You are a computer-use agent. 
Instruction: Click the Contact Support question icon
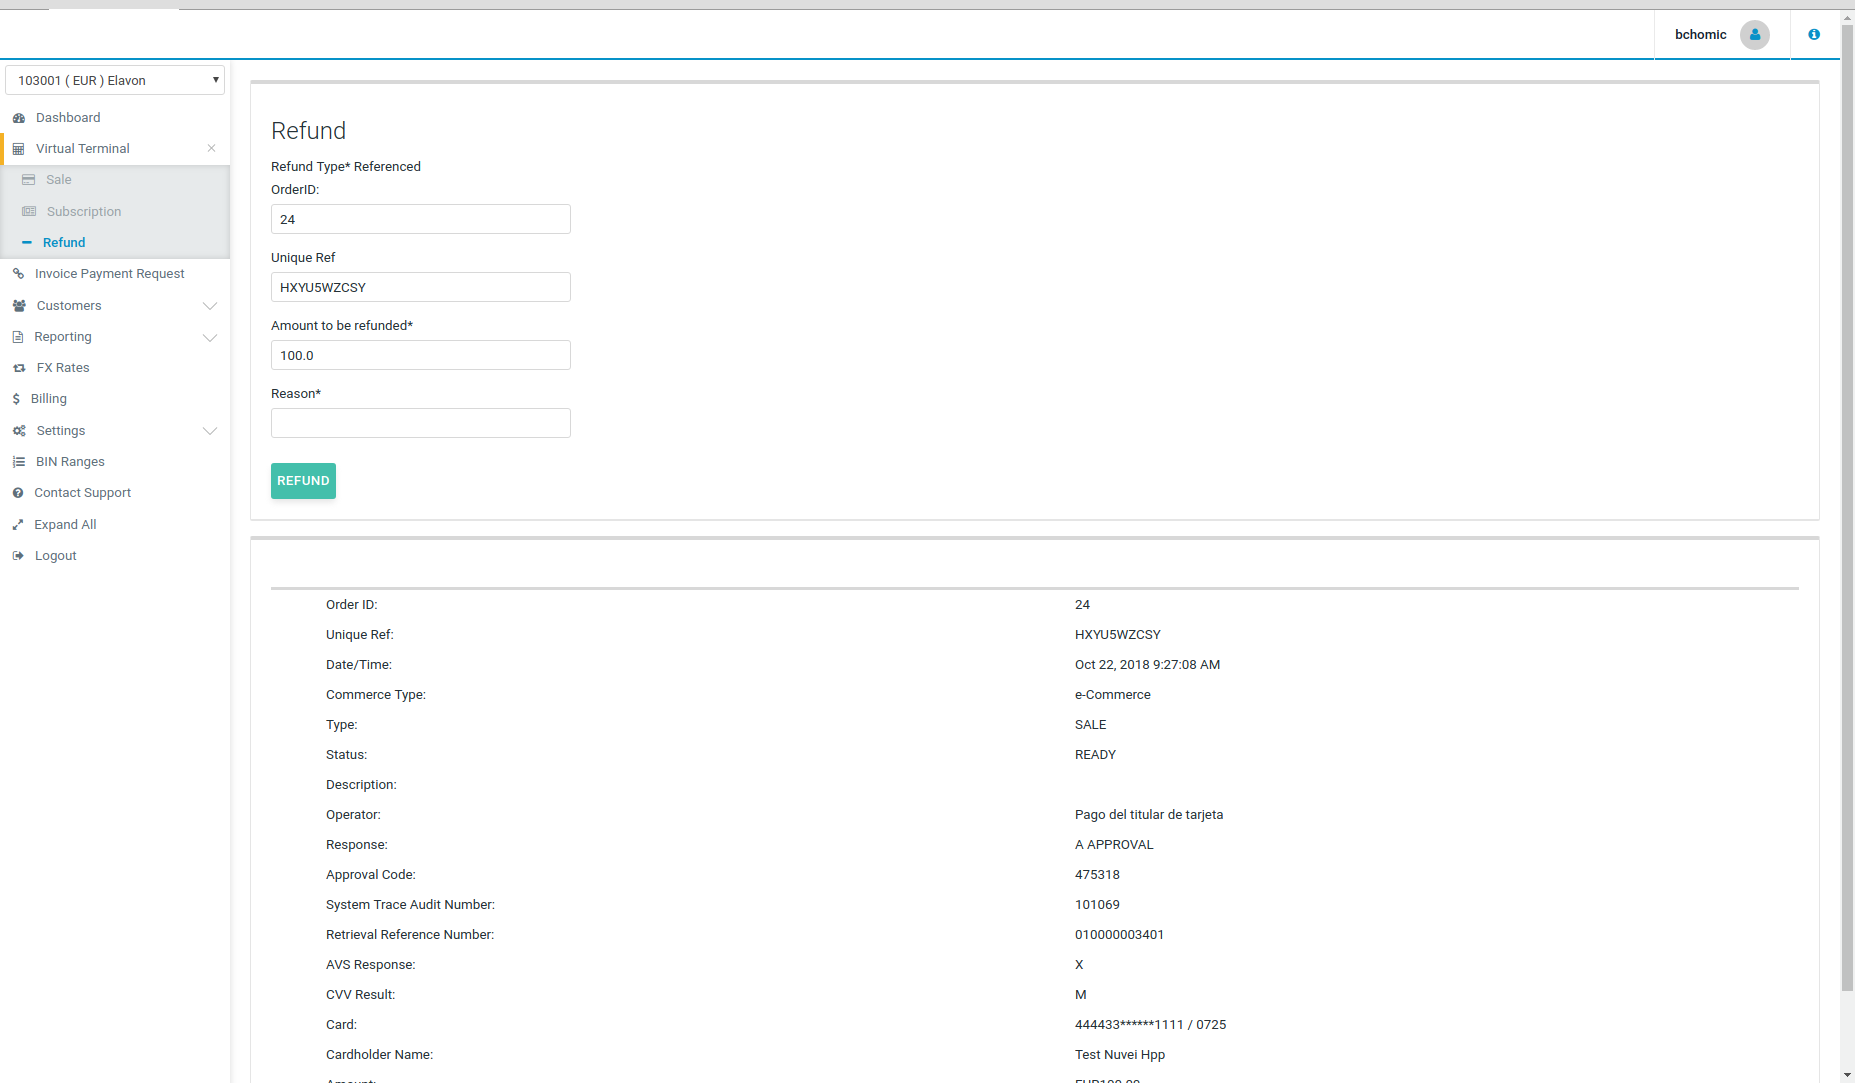[18, 493]
